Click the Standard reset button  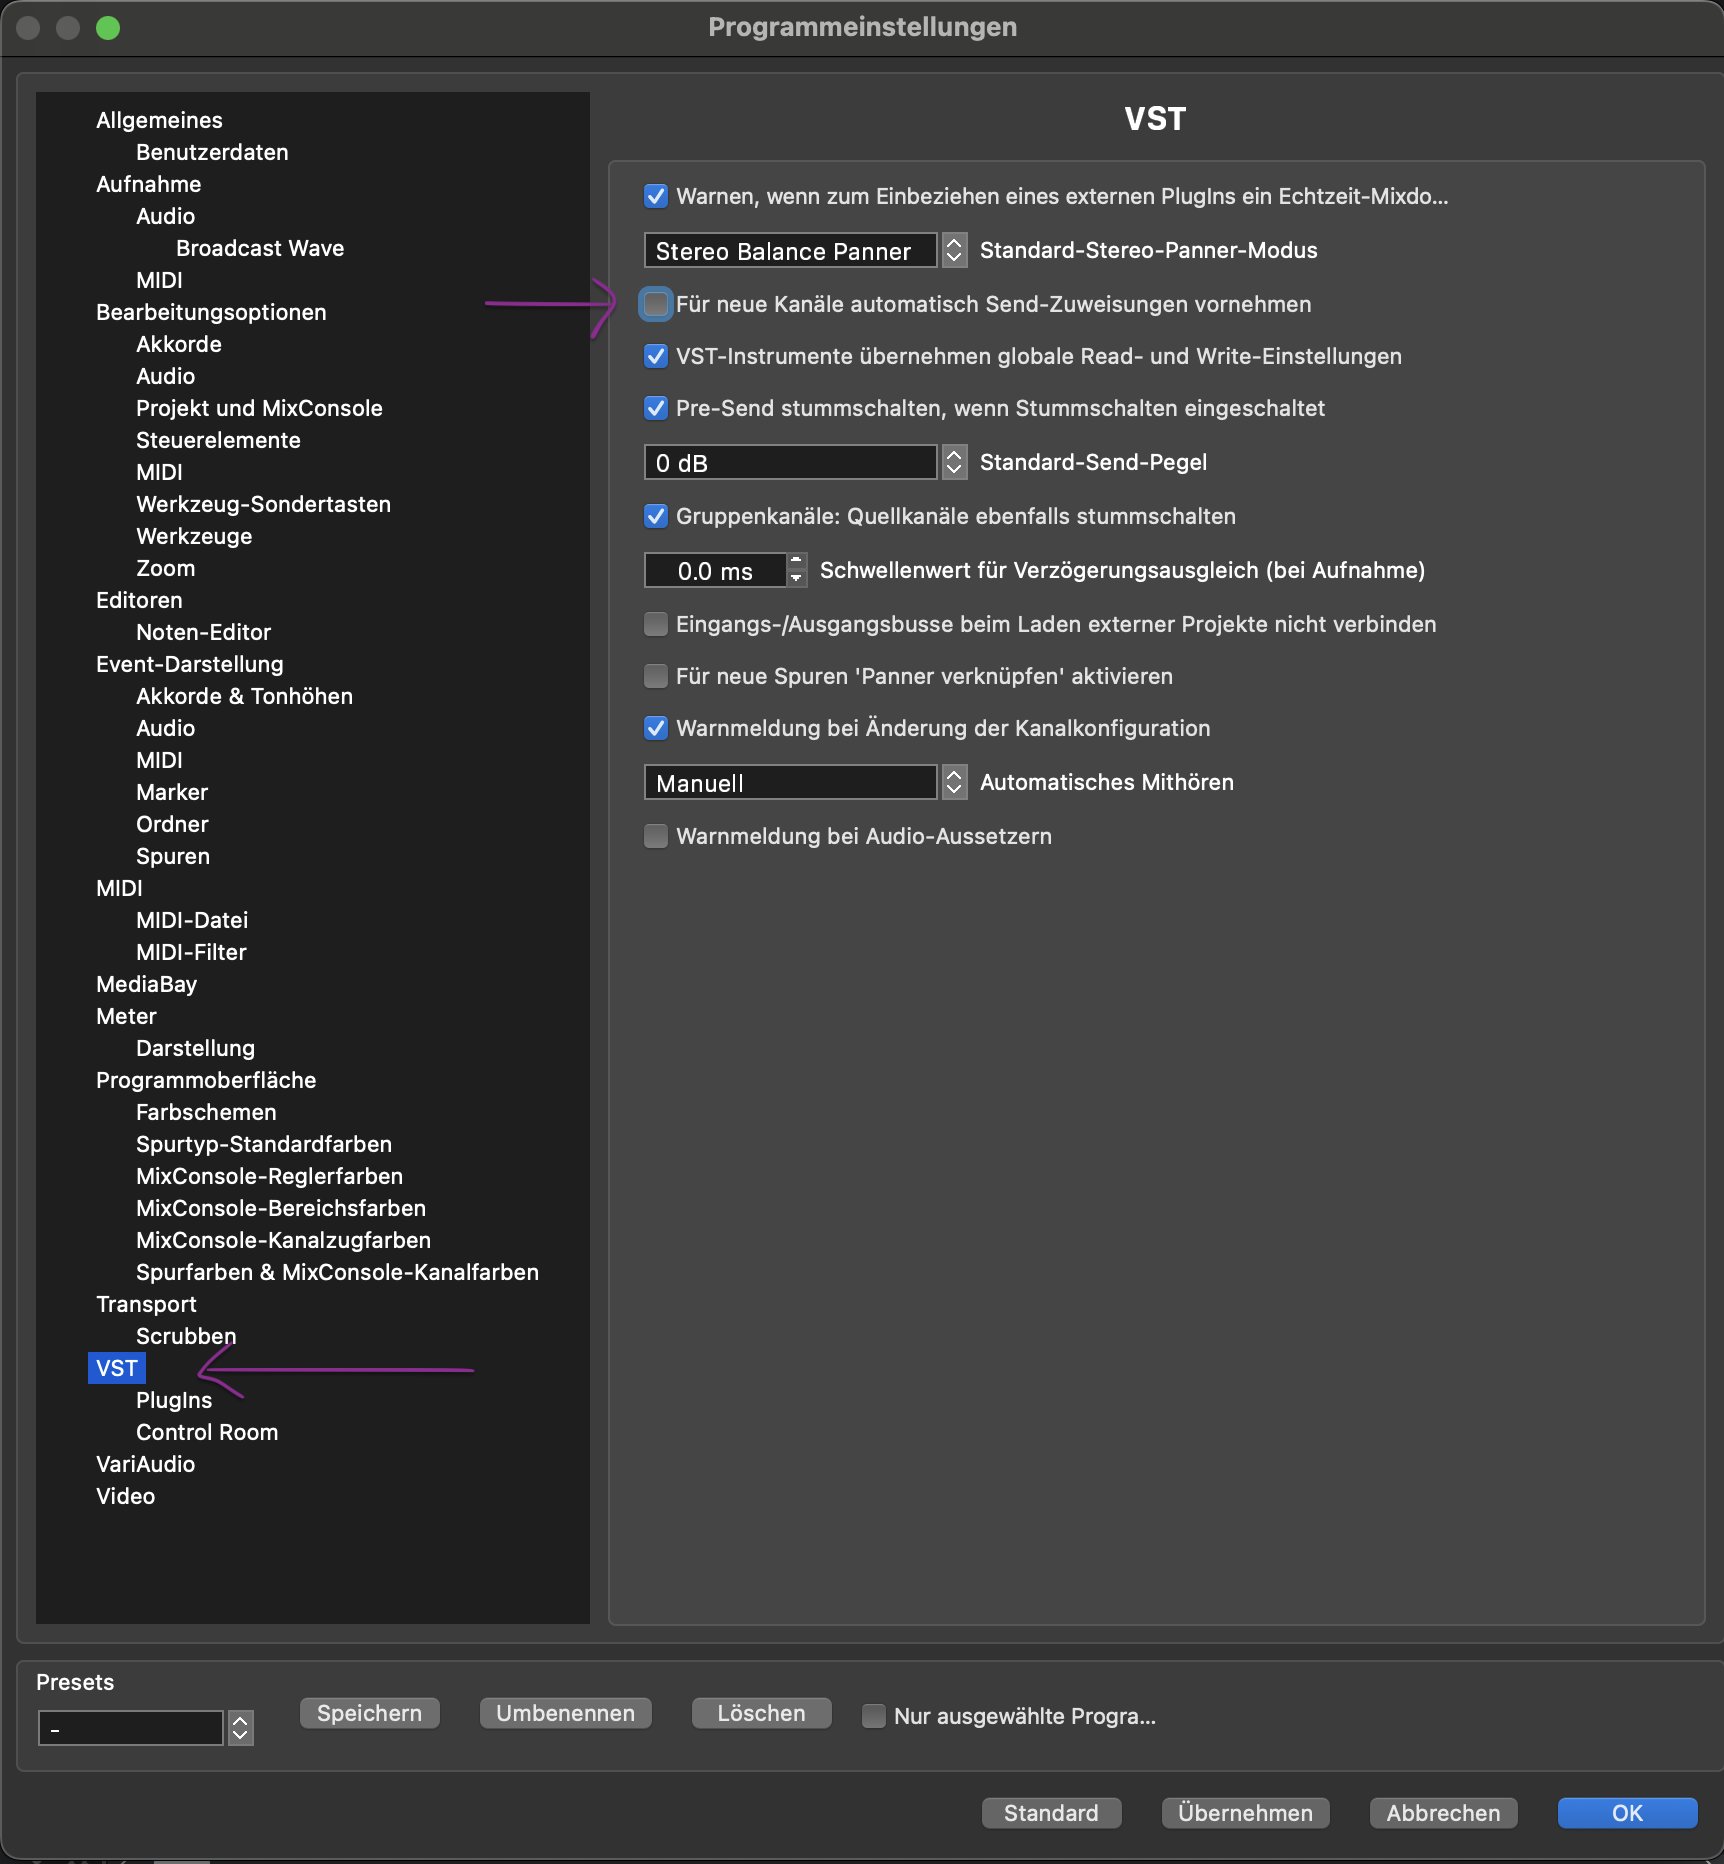[1051, 1813]
